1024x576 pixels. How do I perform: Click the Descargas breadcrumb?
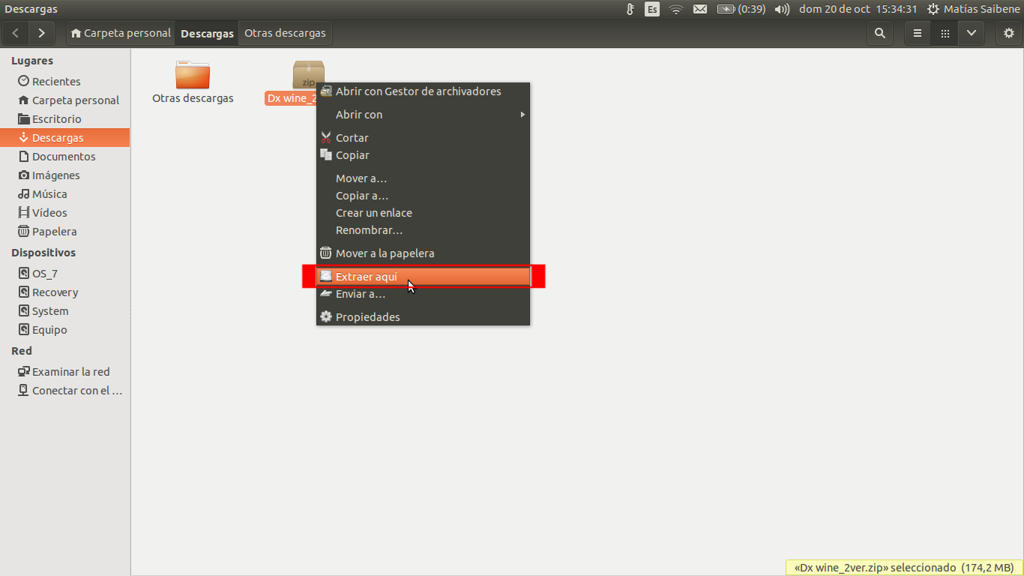(x=207, y=33)
